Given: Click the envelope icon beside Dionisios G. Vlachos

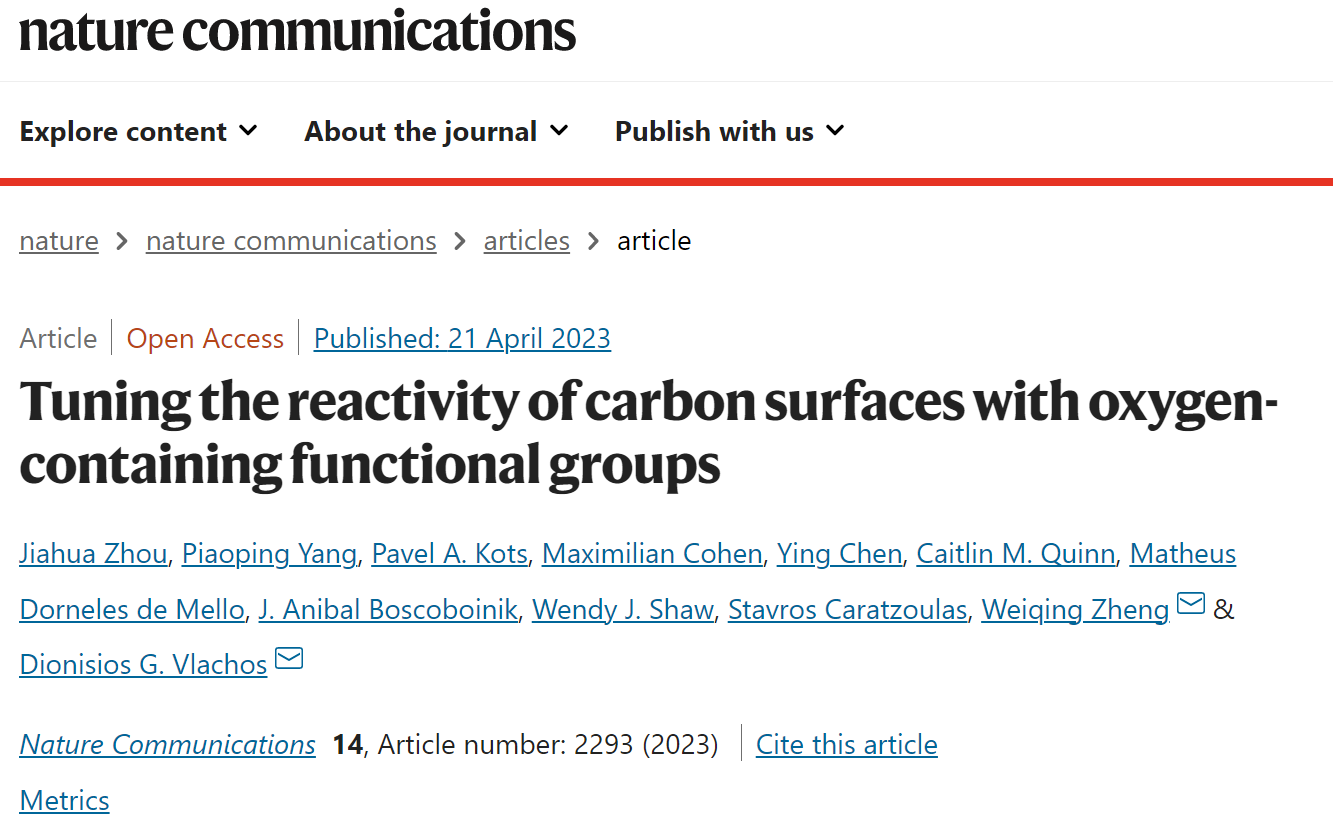Looking at the screenshot, I should [x=289, y=659].
